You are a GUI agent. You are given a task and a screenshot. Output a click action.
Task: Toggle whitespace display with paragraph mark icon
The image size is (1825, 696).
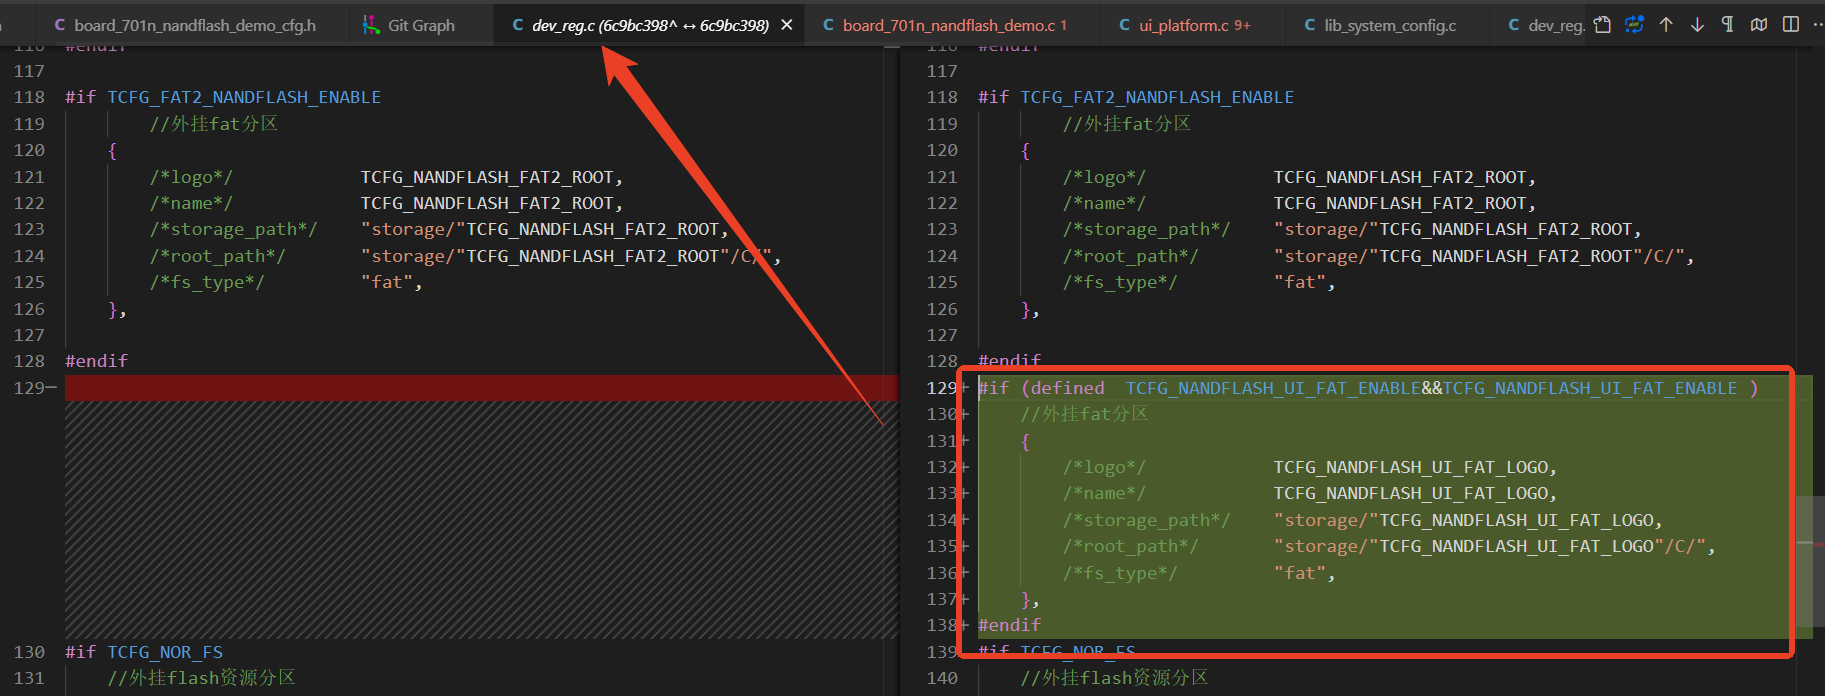click(1727, 25)
